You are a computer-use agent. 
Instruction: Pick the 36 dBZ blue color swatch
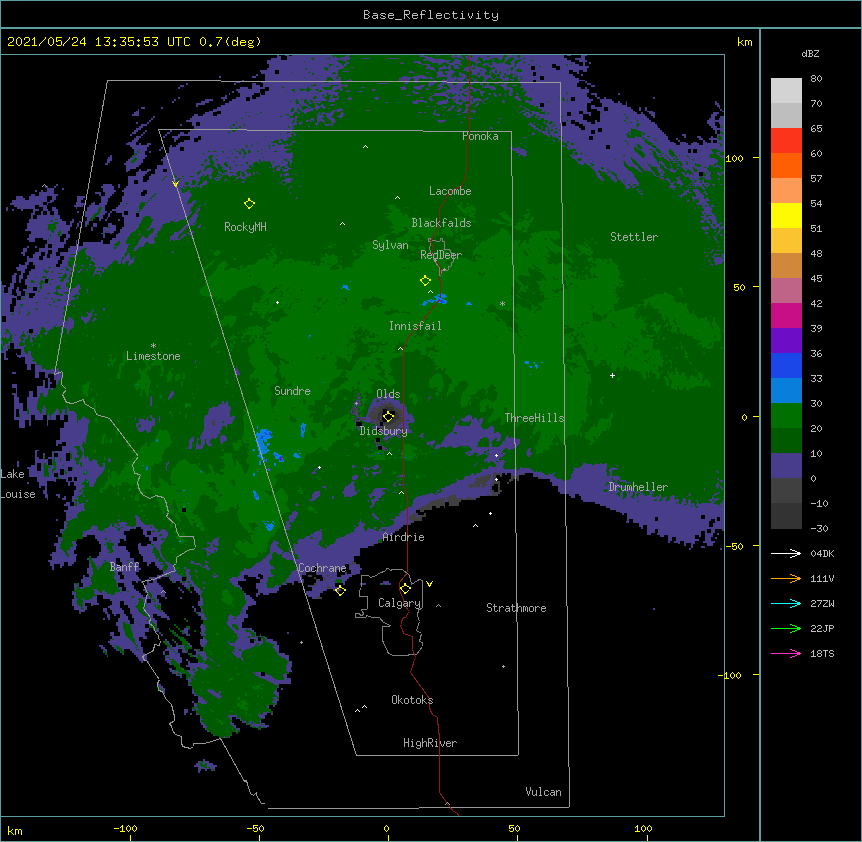click(786, 365)
